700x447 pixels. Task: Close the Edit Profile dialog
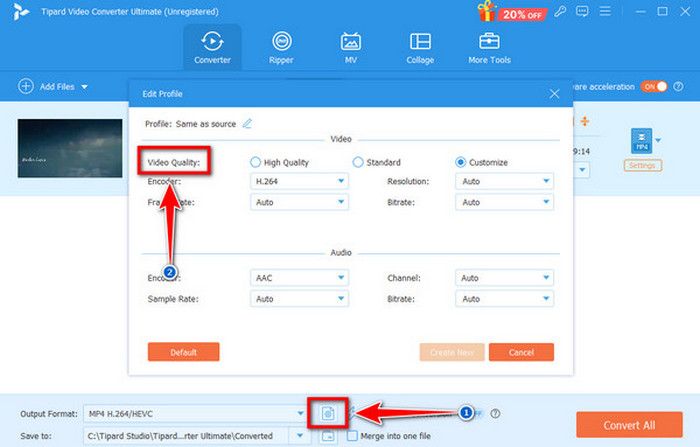(554, 93)
